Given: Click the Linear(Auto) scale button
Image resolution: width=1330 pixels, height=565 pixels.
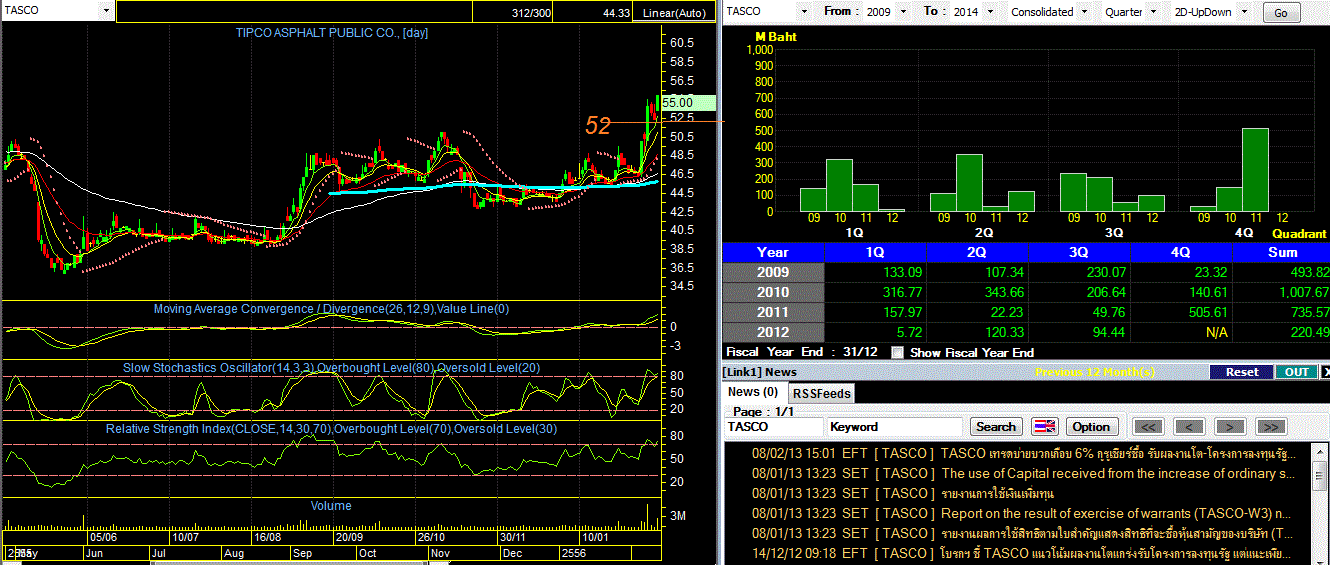Looking at the screenshot, I should click(x=674, y=13).
